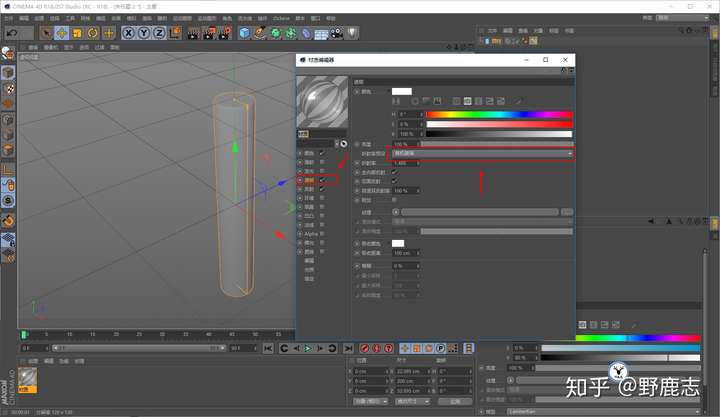Open the File menu in the main menu bar
The width and height of the screenshot is (720, 417).
coord(9,18)
